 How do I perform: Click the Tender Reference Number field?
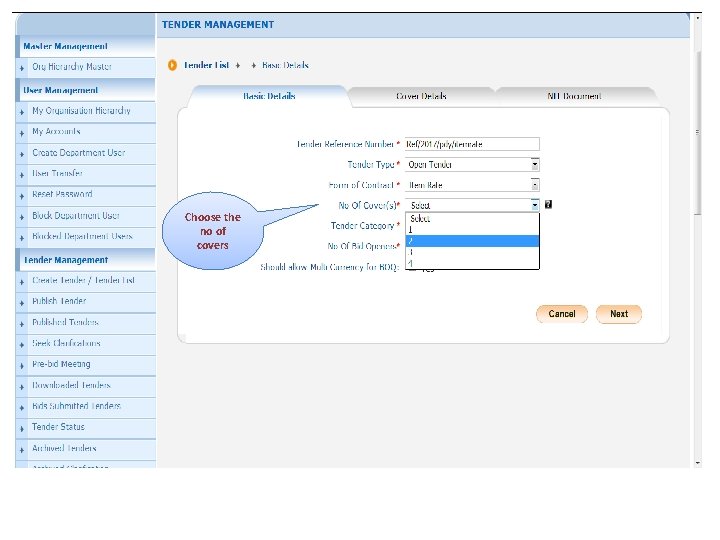click(472, 144)
